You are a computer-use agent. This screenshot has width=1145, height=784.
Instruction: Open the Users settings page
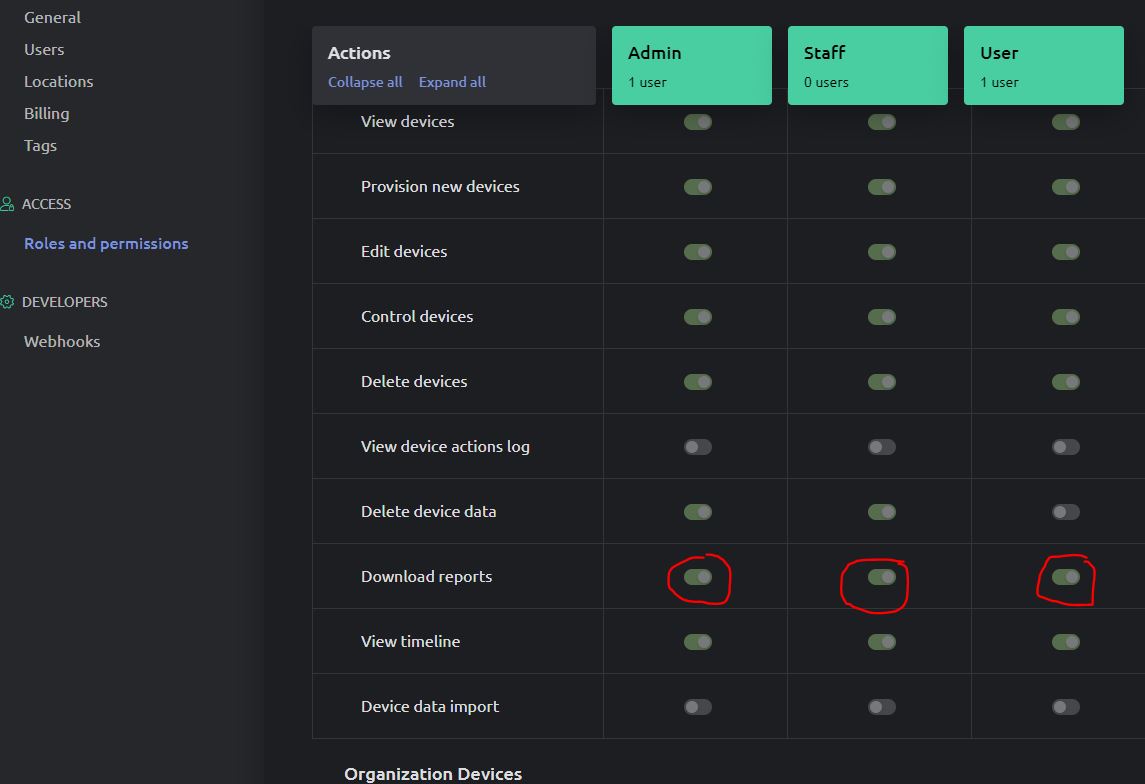(x=44, y=49)
